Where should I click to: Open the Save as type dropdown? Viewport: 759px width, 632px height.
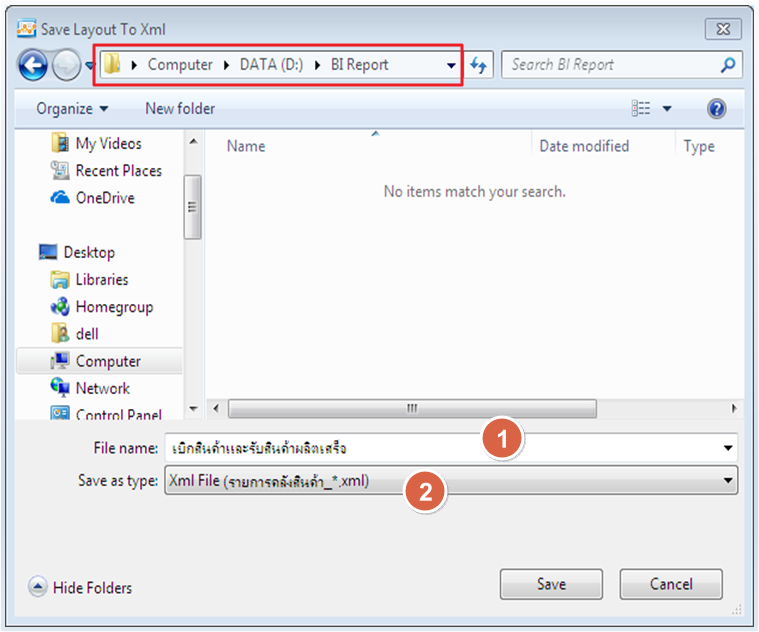coord(728,481)
